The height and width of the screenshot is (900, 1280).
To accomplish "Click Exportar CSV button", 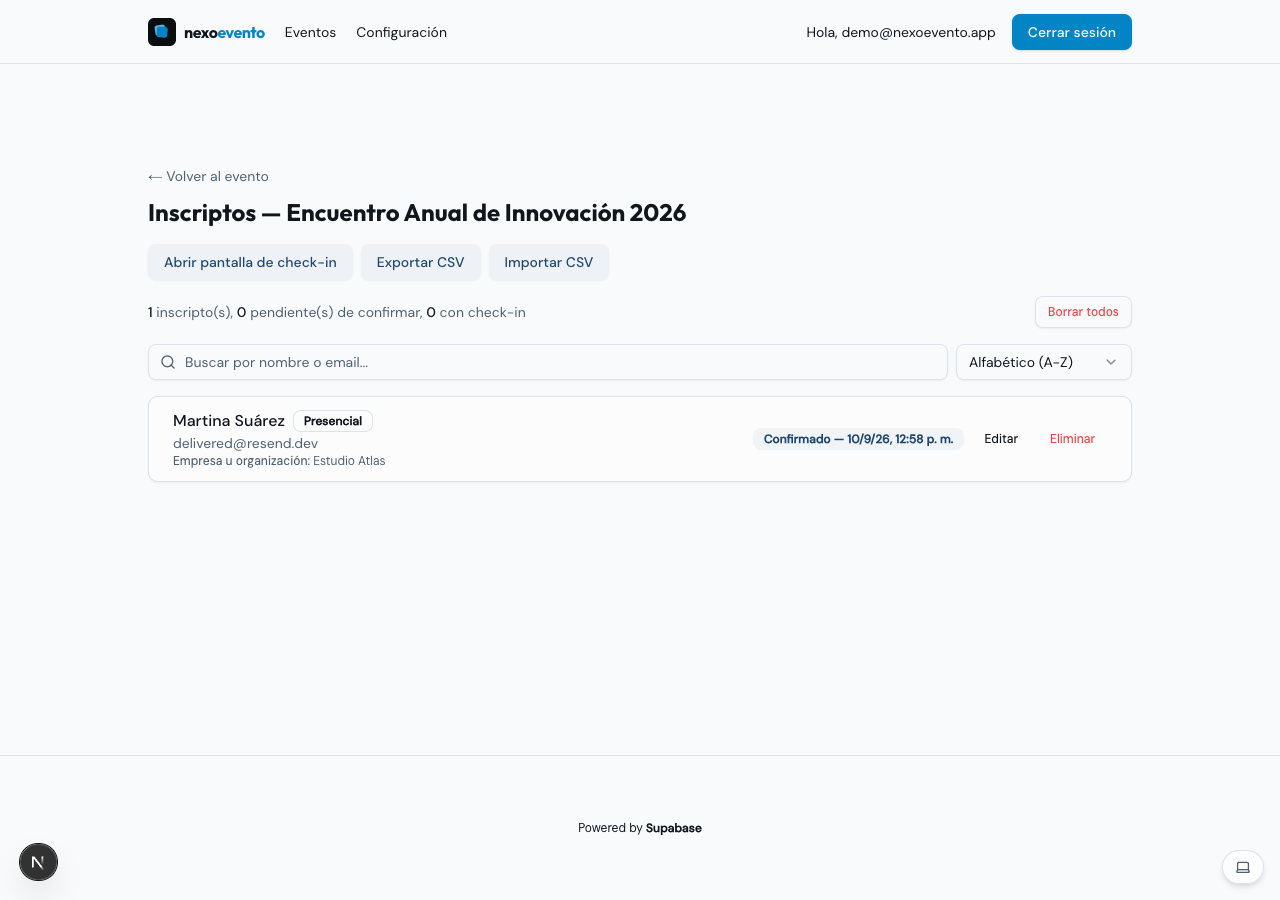I will [x=421, y=262].
